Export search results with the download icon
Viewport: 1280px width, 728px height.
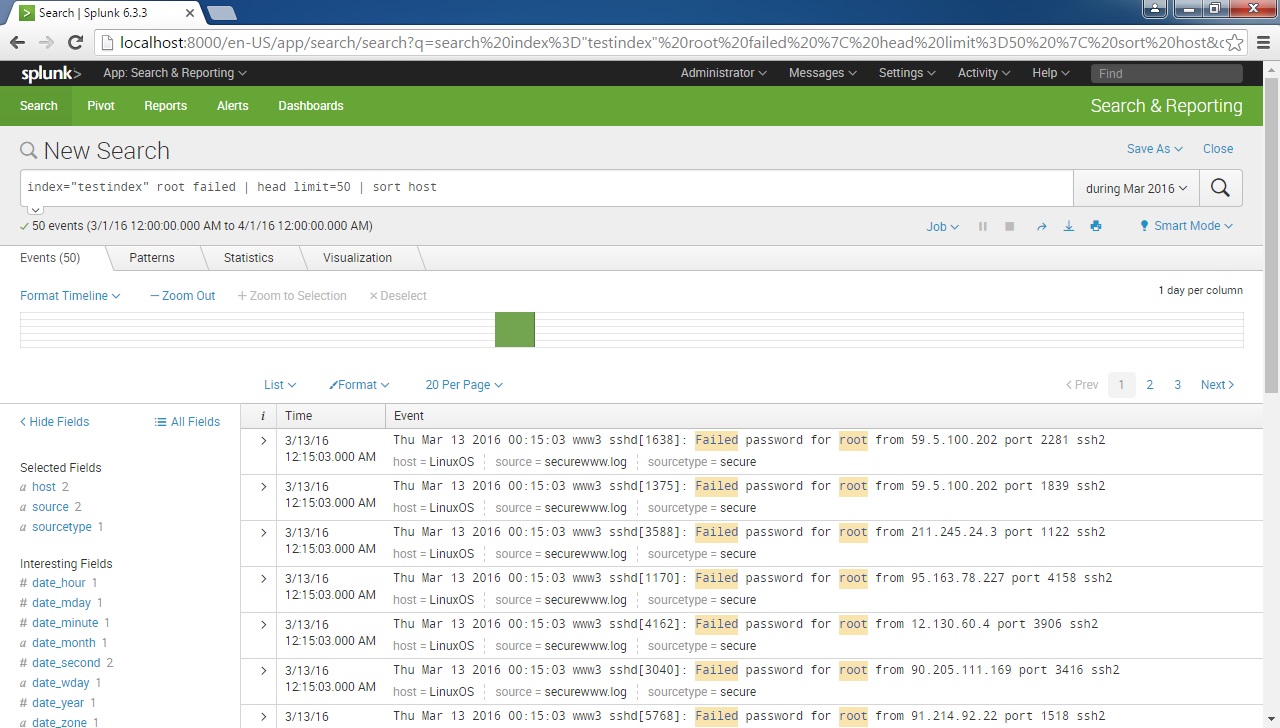(1068, 226)
